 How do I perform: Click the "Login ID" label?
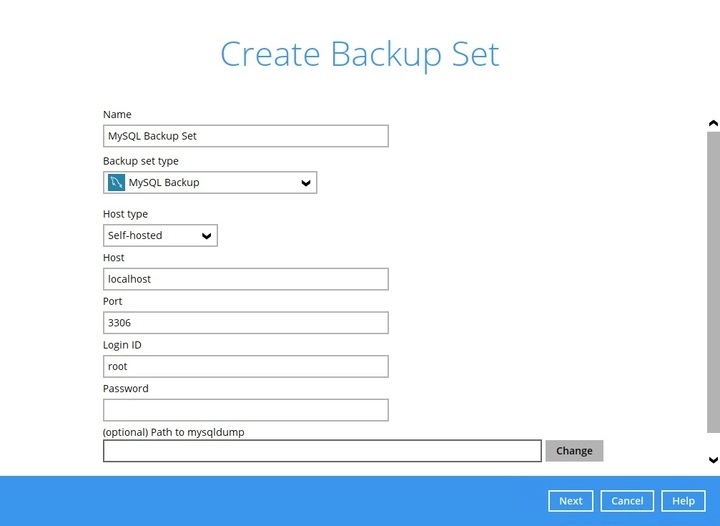(x=122, y=345)
